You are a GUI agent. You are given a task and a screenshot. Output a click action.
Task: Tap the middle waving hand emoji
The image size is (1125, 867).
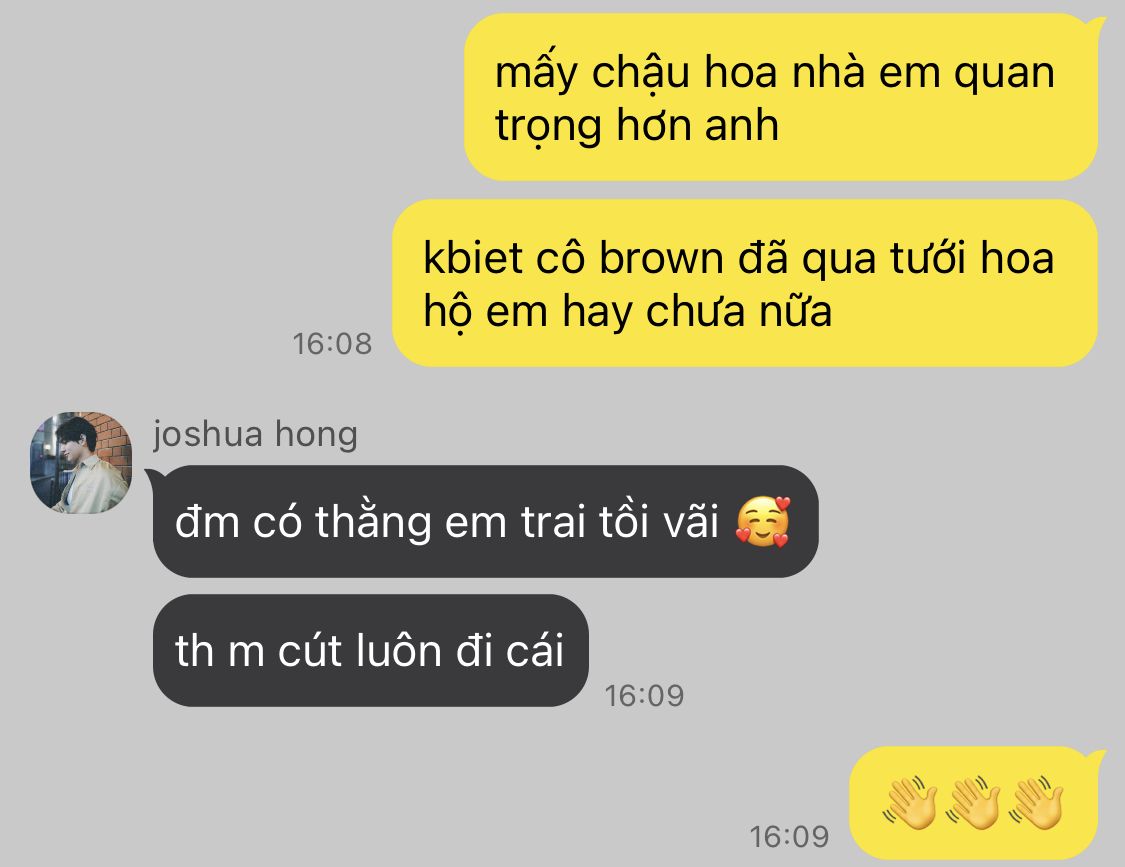pos(974,802)
